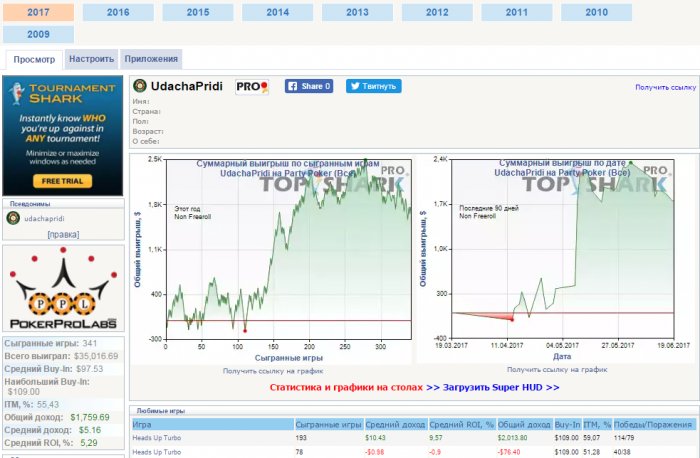Sort table by Средний ROI, % column
700x458 pixels.
[462, 425]
